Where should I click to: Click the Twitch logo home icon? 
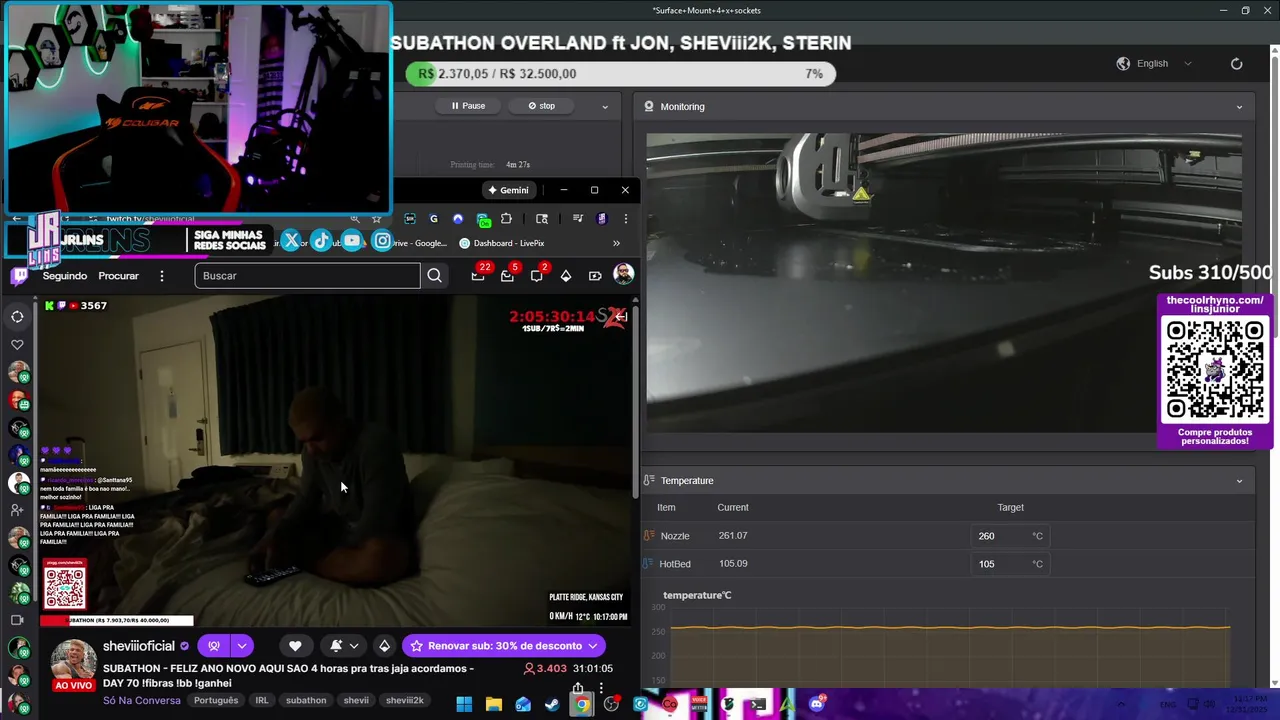(18, 276)
